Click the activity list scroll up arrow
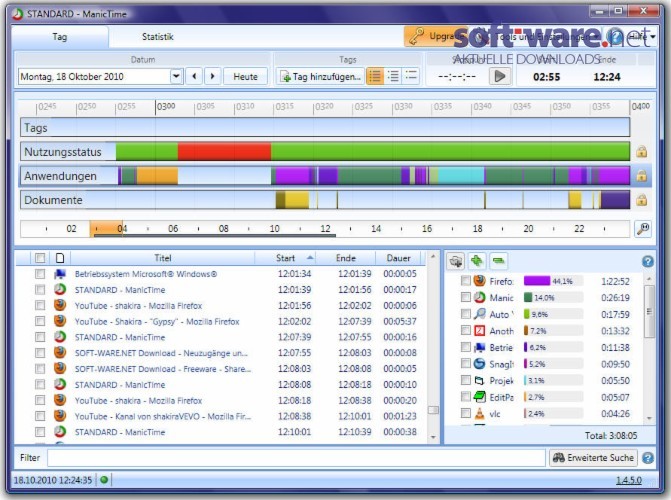This screenshot has width=671, height=500. [x=433, y=256]
